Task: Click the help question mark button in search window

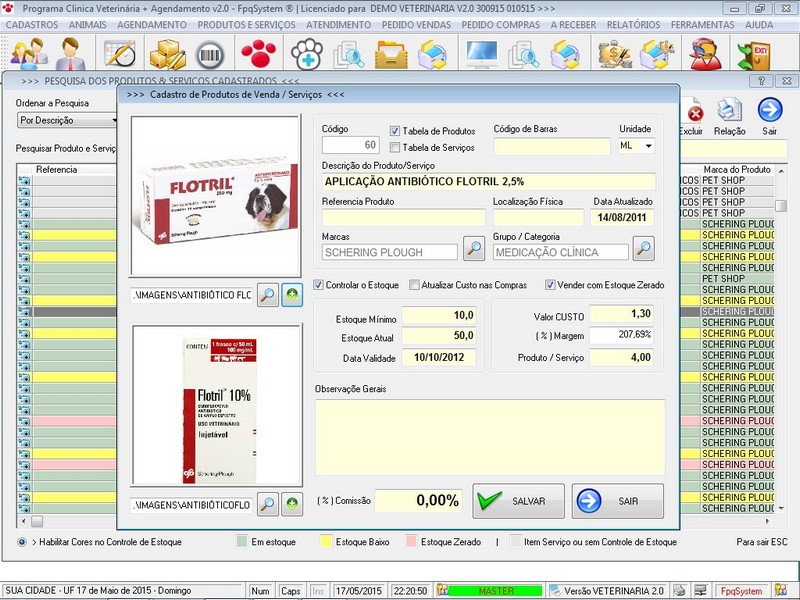Action: 761,81
